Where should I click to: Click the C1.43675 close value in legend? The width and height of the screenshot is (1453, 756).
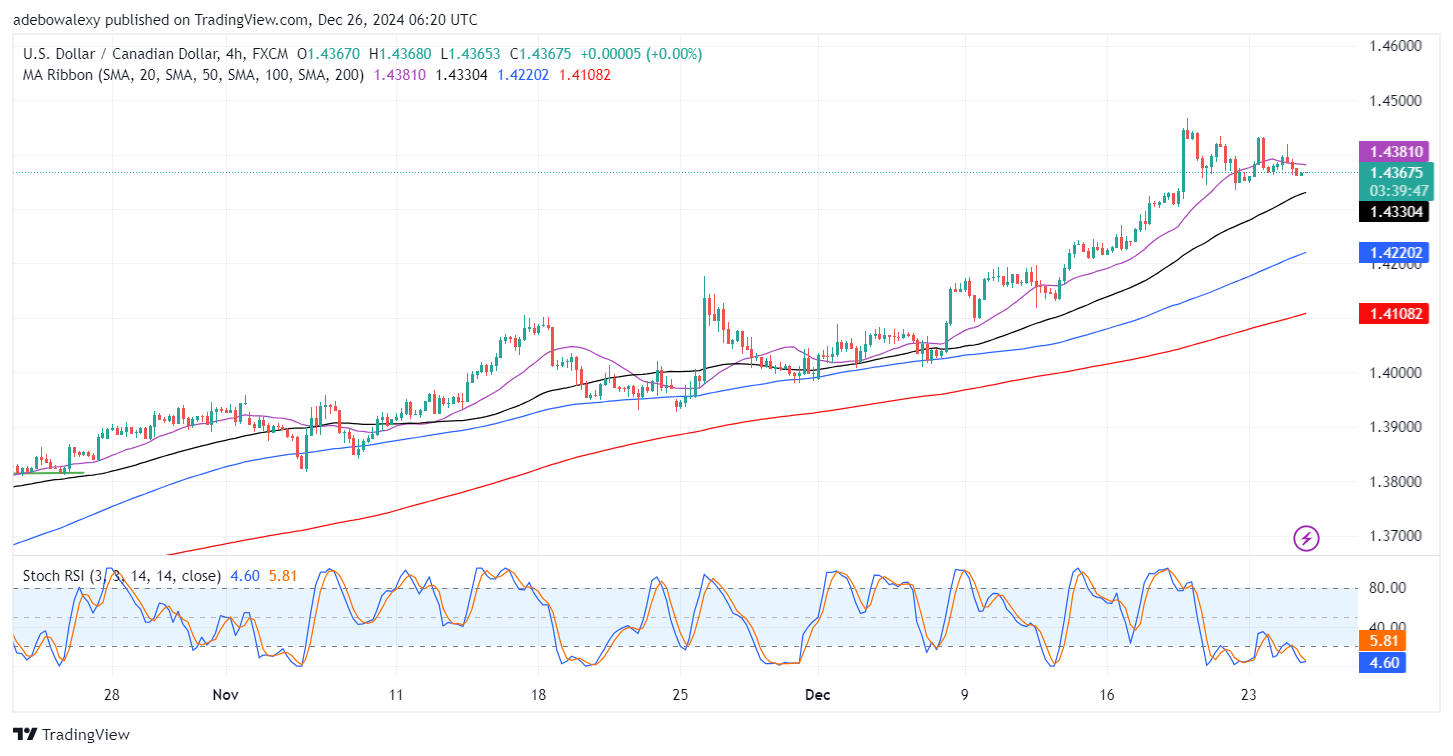pyautogui.click(x=540, y=54)
